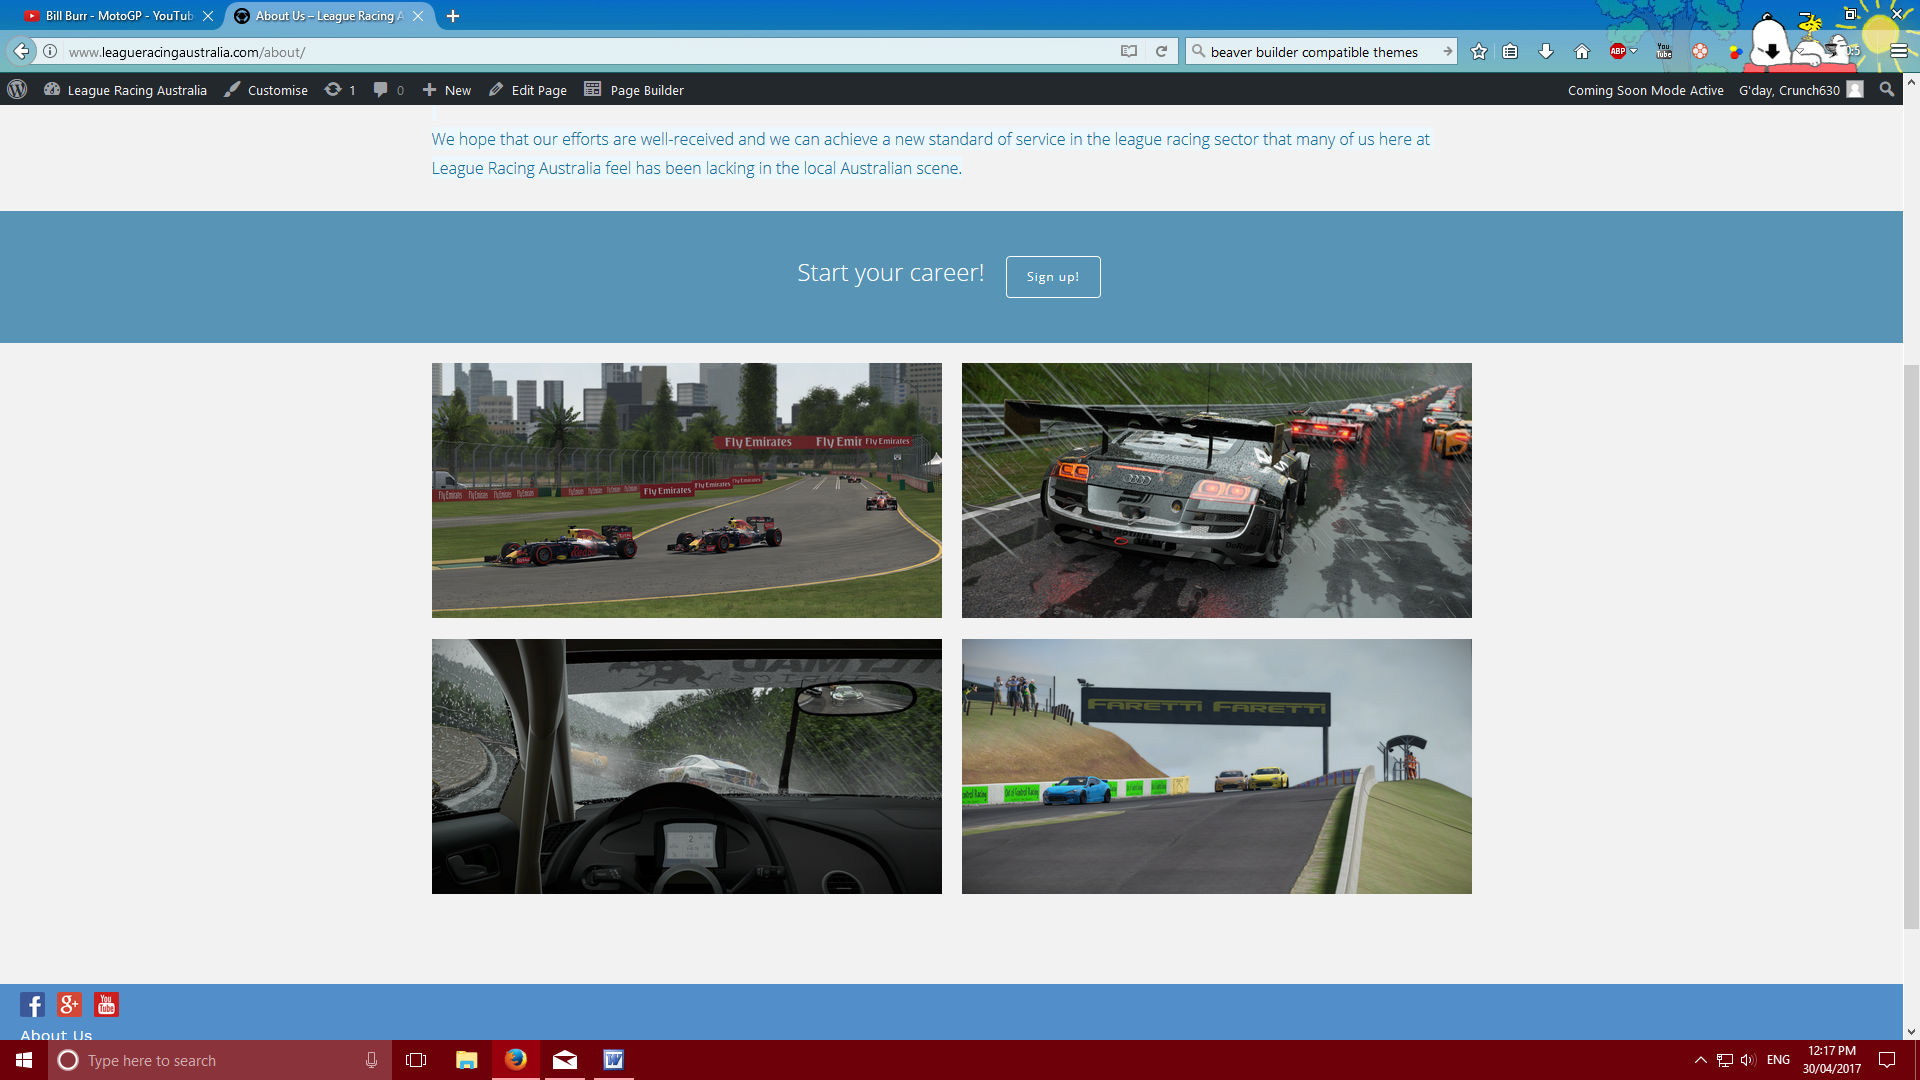This screenshot has height=1080, width=1920.
Task: Reload the page with refresh icon
Action: tap(1161, 52)
